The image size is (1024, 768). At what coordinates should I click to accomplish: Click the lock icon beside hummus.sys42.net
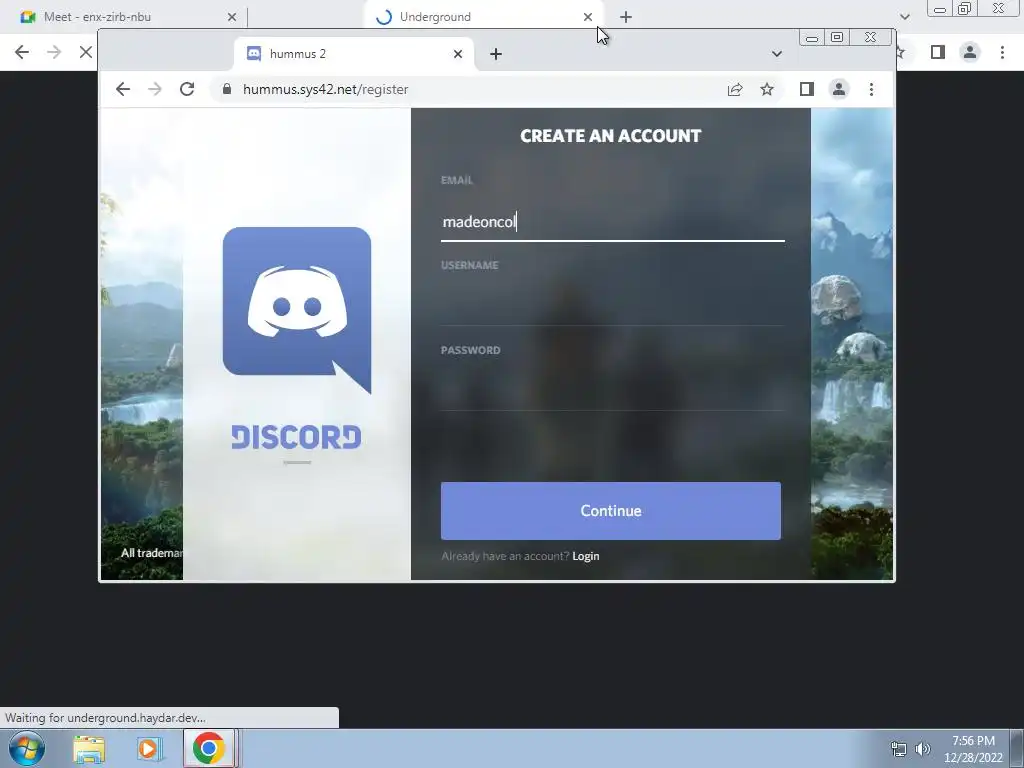[227, 89]
